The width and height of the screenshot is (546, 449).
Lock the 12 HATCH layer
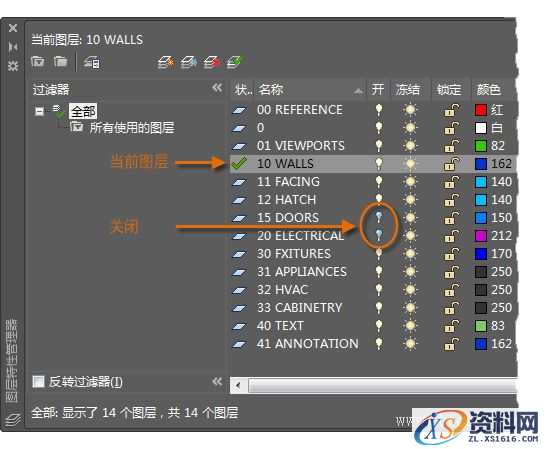pyautogui.click(x=452, y=200)
